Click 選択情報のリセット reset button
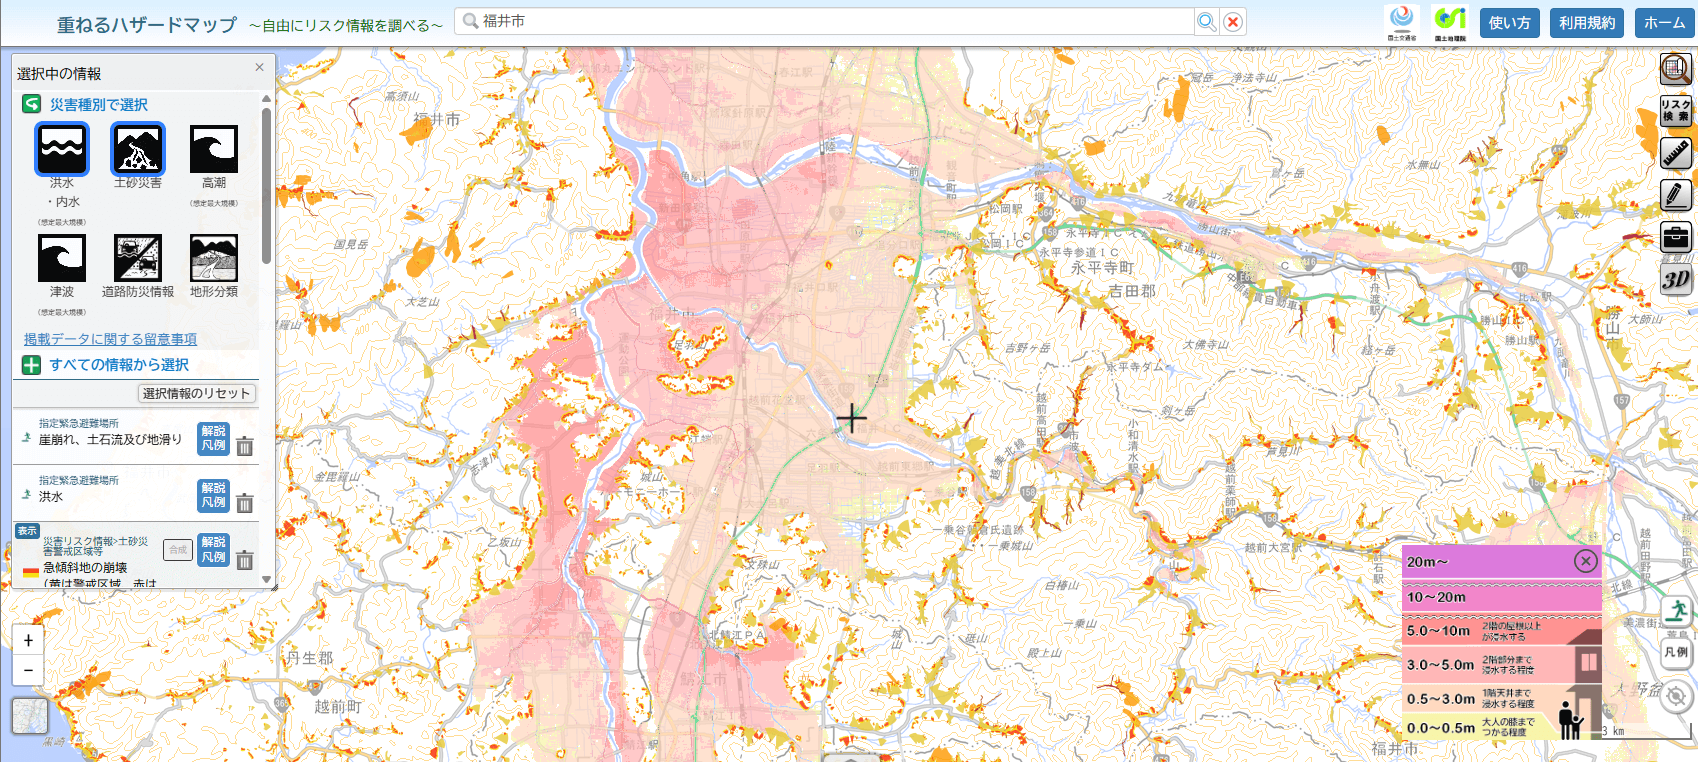Viewport: 1698px width, 762px height. pos(196,393)
